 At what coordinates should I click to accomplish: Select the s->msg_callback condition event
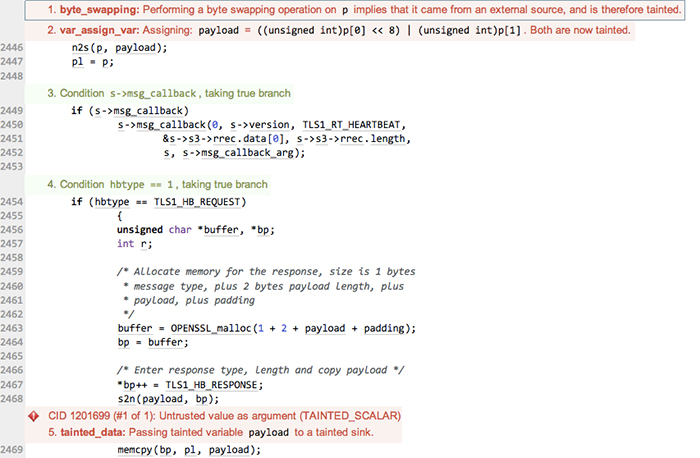(x=169, y=93)
